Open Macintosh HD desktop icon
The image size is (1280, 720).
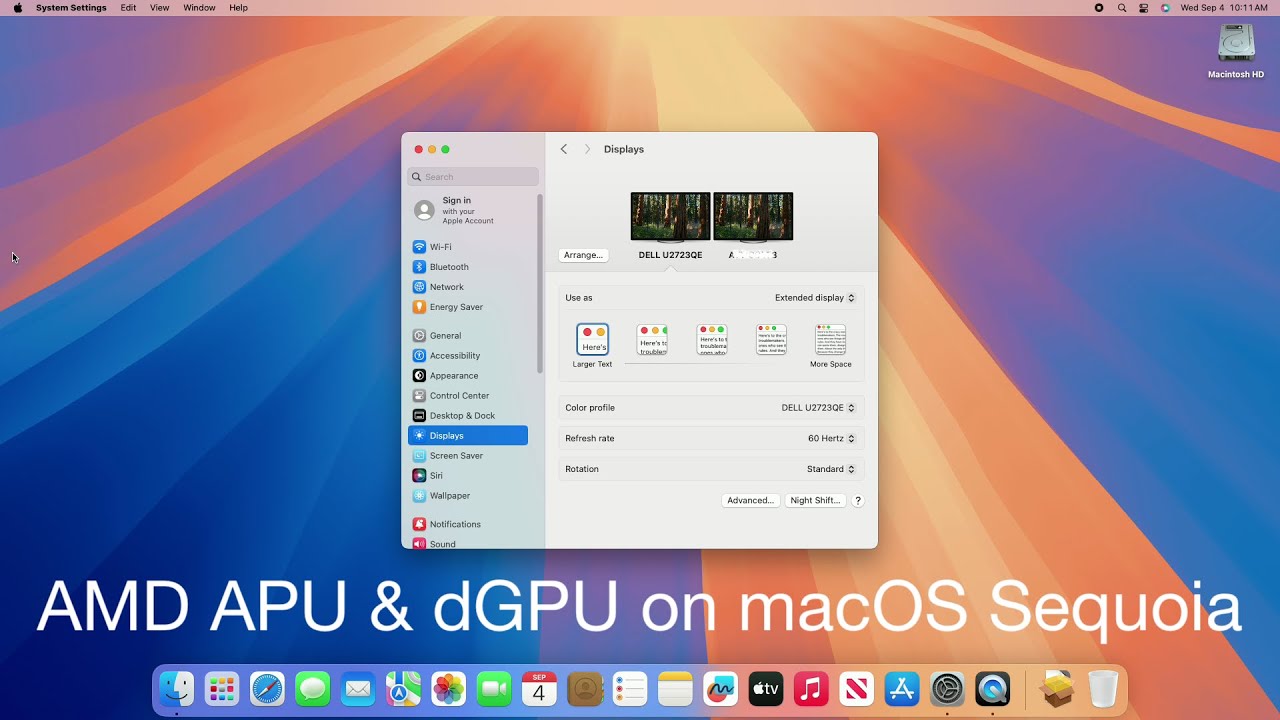point(1236,52)
